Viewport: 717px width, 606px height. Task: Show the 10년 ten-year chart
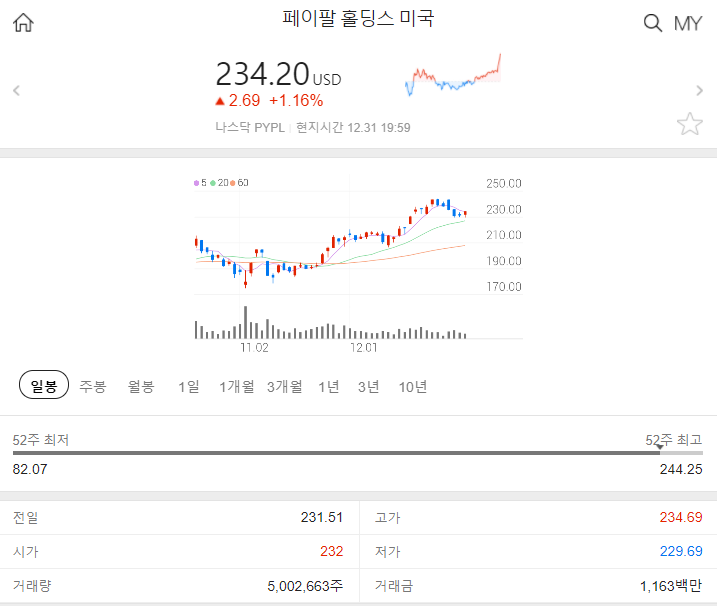tap(412, 386)
